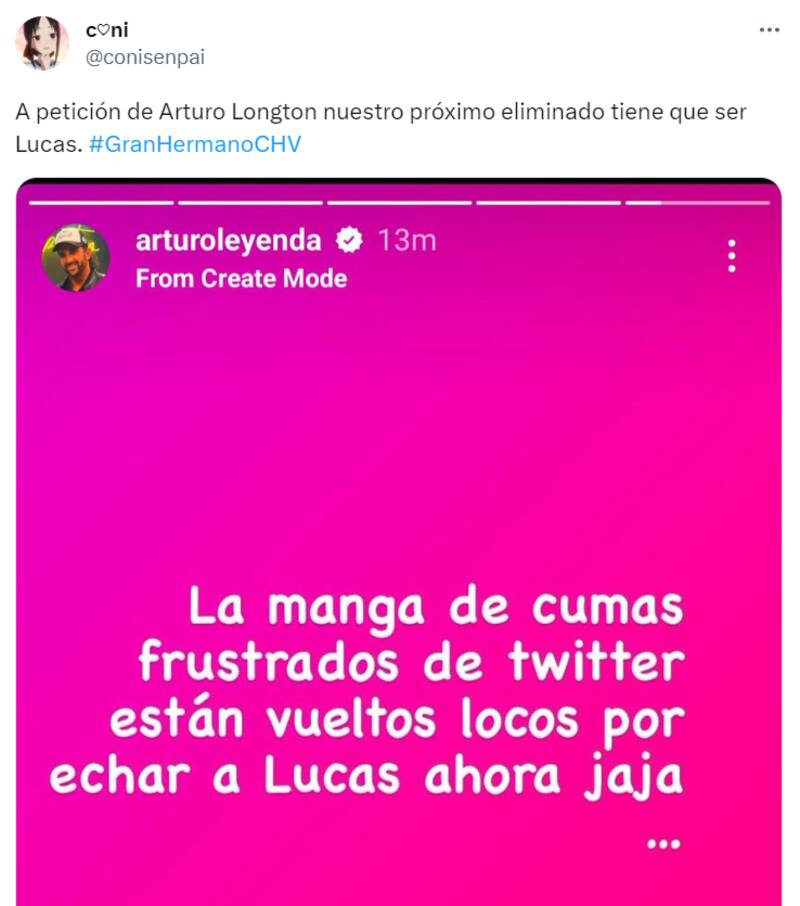Viewport: 800px width, 906px height.
Task: Open the story's vertical three-dot options
Action: click(732, 256)
